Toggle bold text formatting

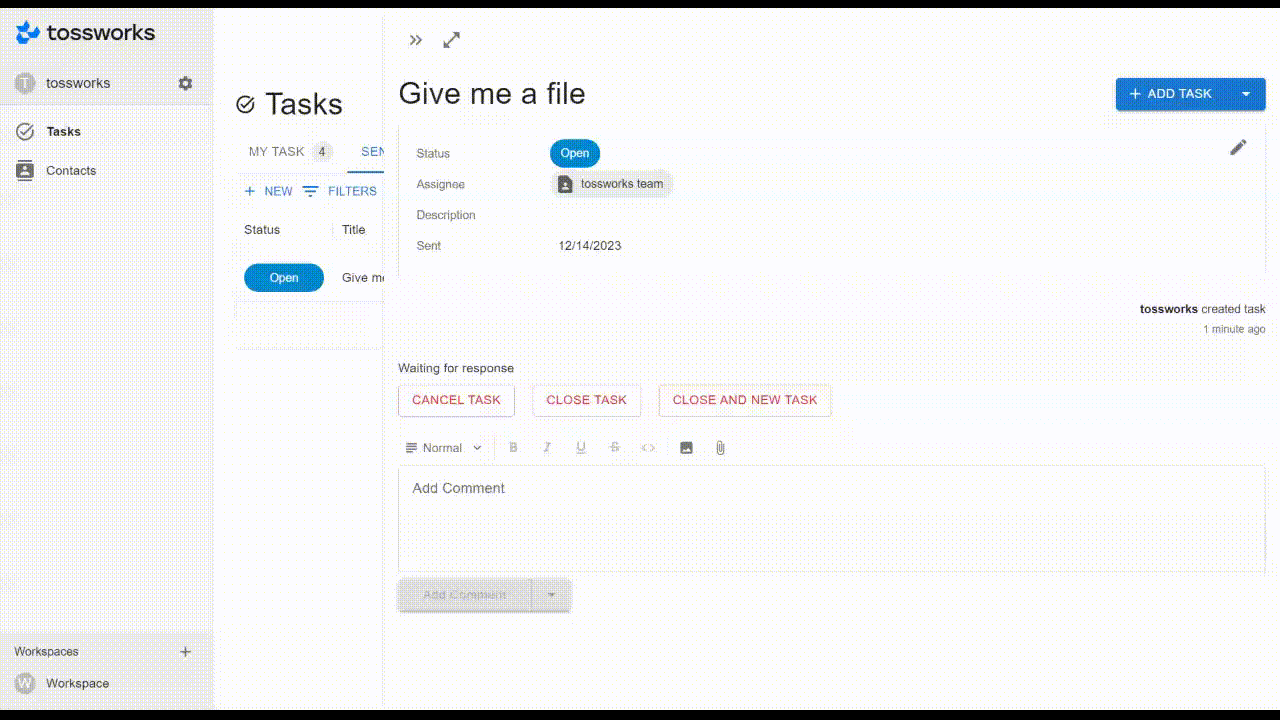514,448
